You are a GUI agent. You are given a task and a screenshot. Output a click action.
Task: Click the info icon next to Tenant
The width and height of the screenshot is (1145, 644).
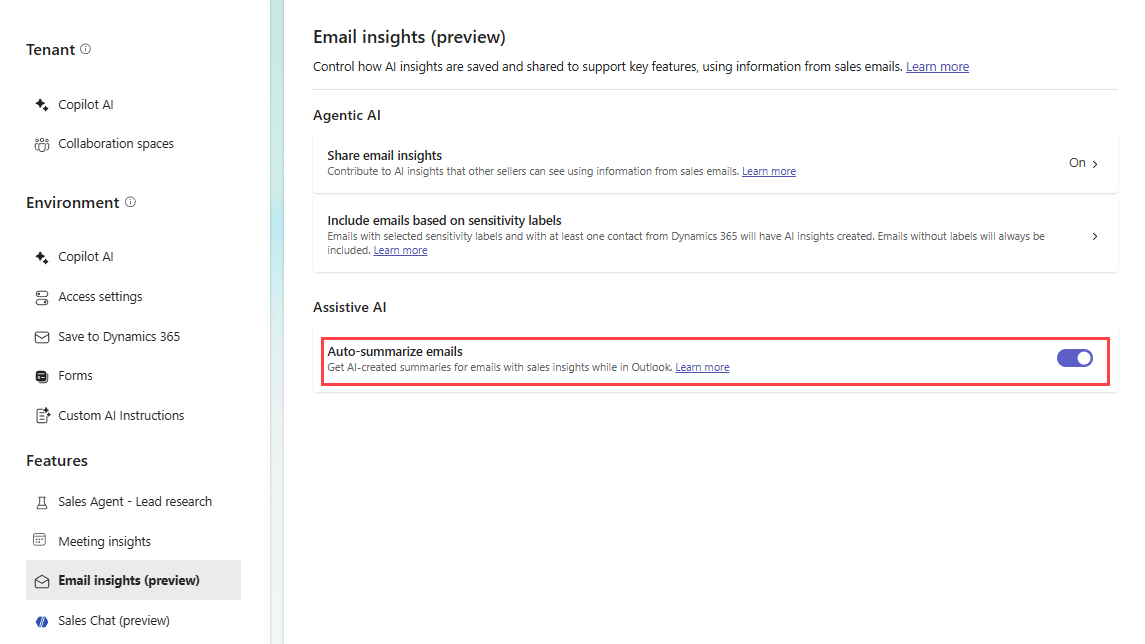pos(86,48)
